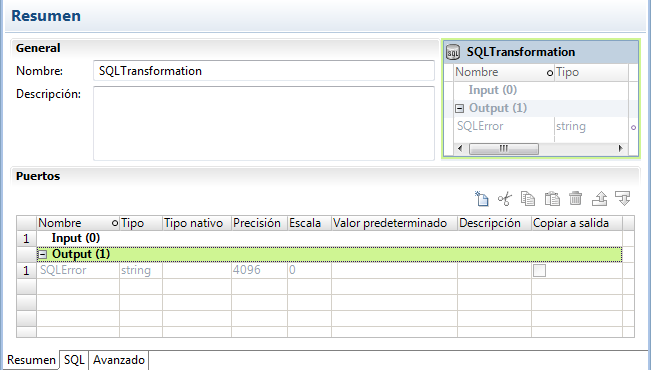Image resolution: width=651 pixels, height=370 pixels.
Task: Click the Move Up arrow icon
Action: 600,198
